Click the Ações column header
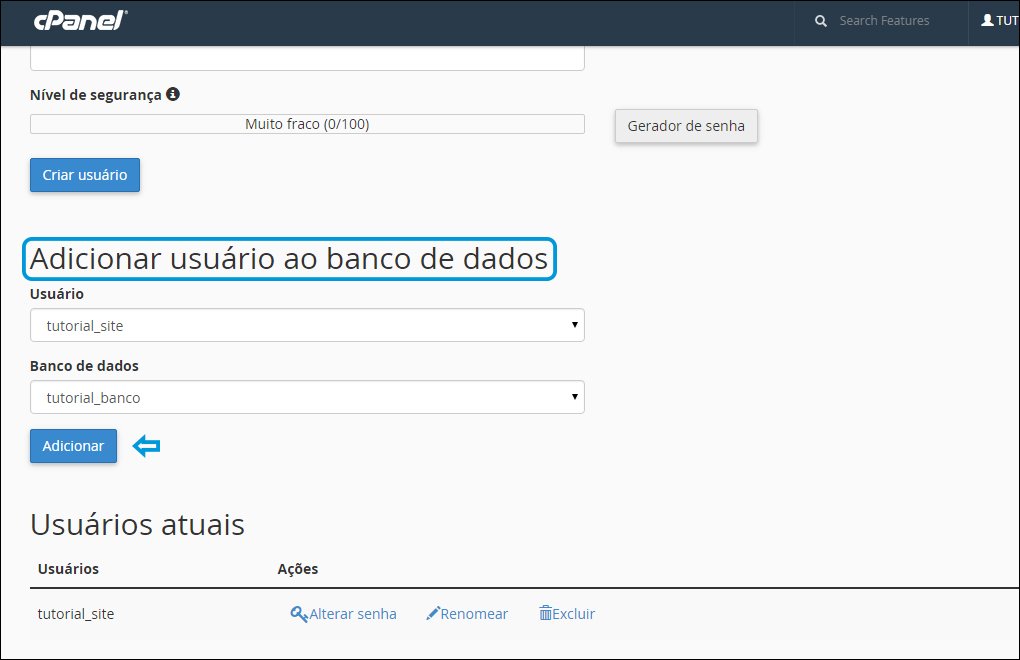Image resolution: width=1020 pixels, height=660 pixels. point(298,569)
